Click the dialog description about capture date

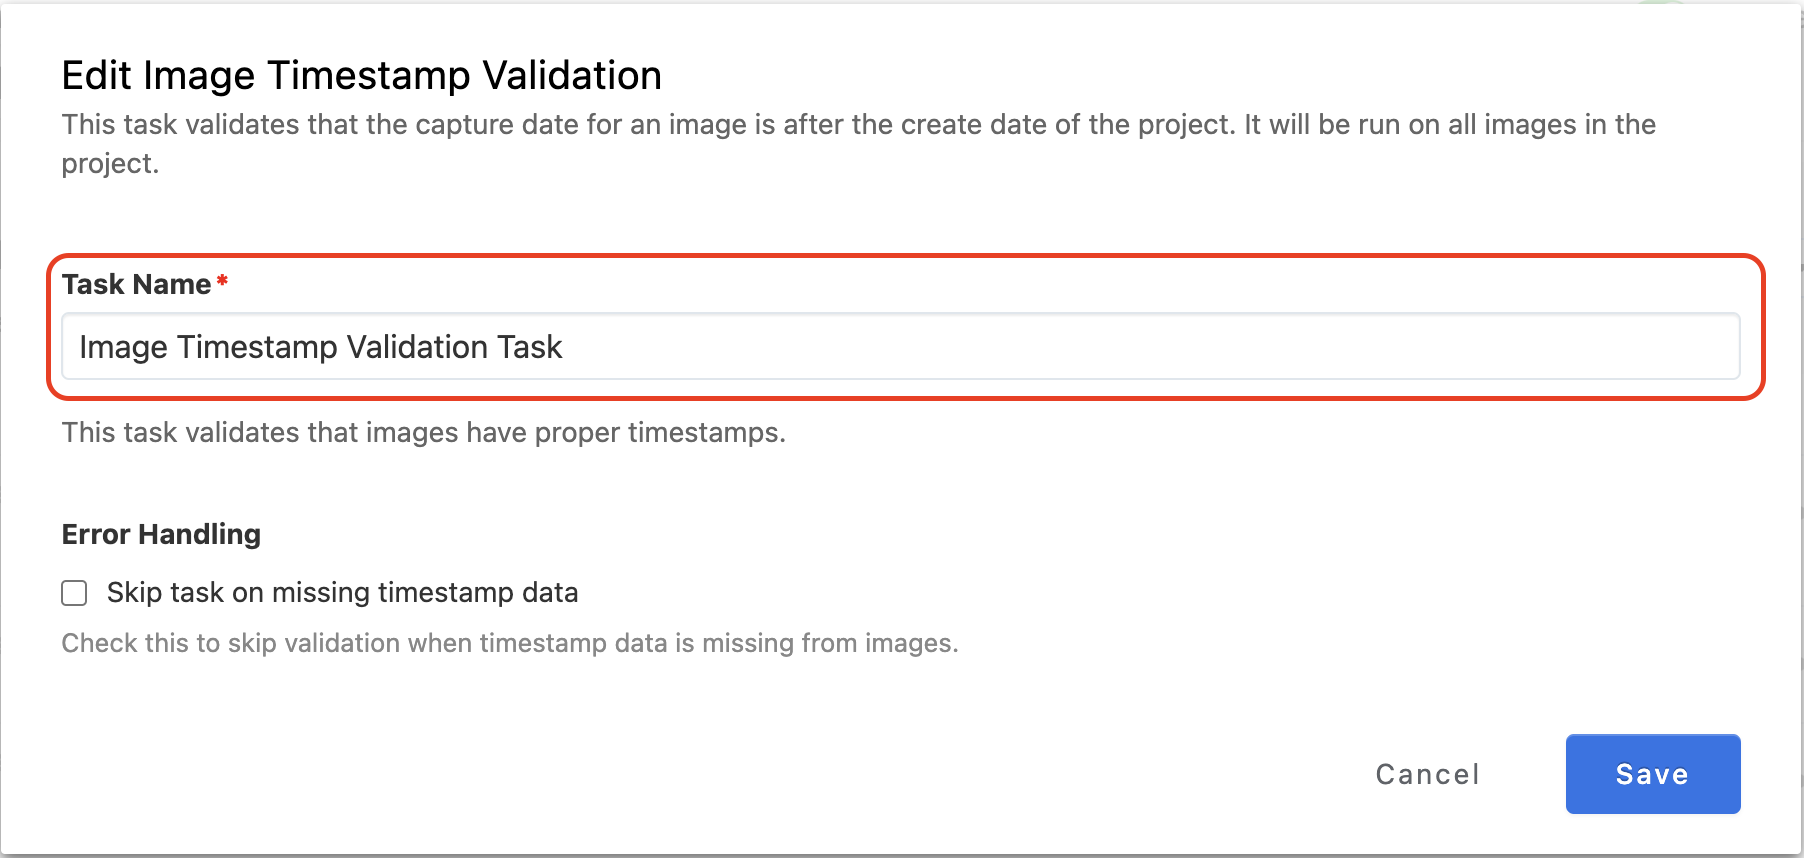click(x=858, y=125)
